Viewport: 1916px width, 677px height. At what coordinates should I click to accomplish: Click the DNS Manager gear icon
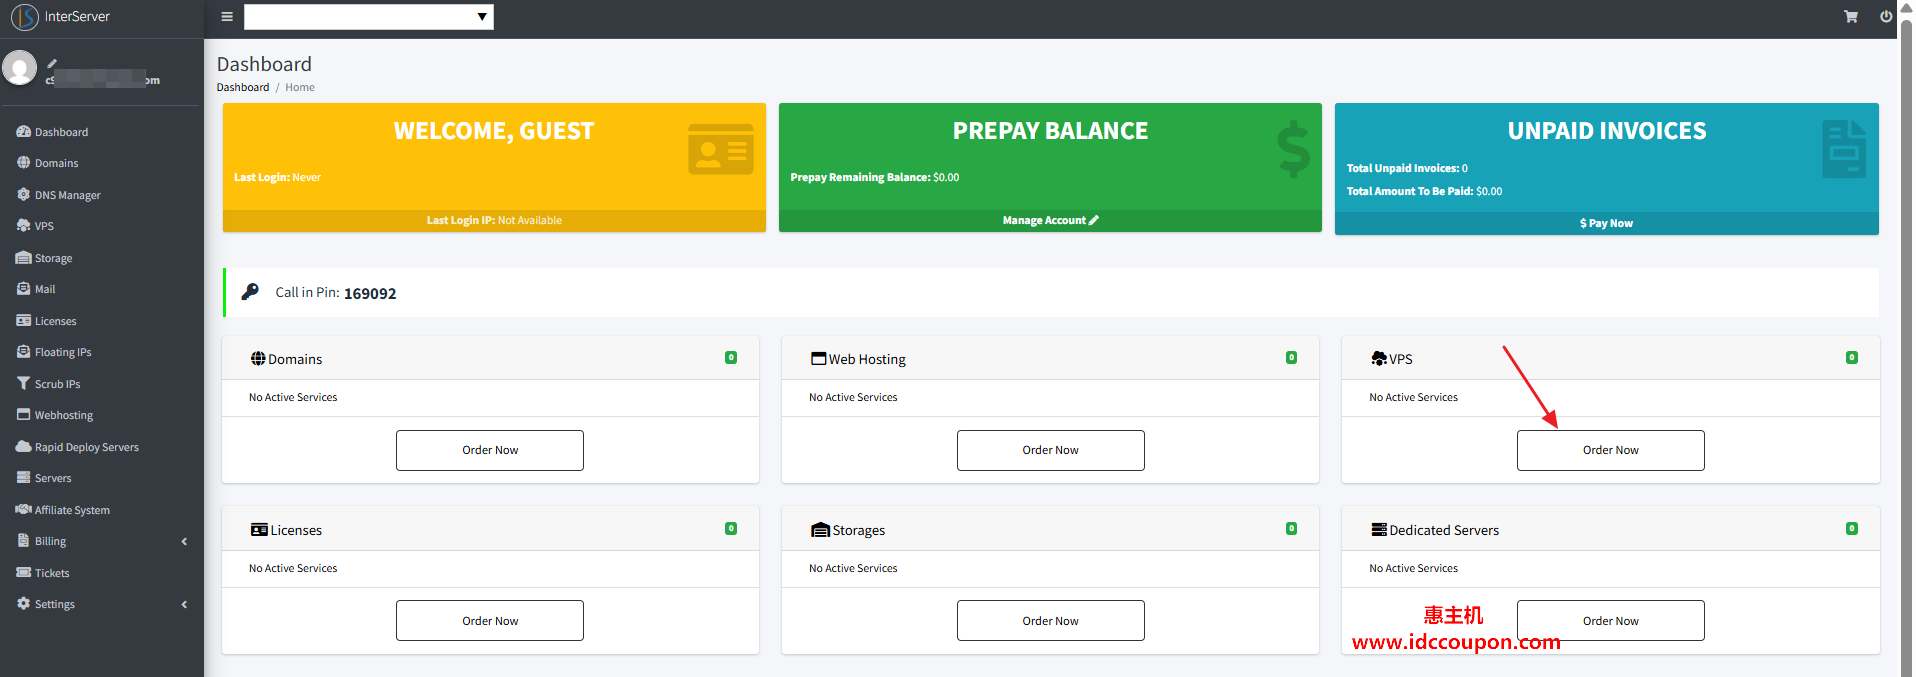click(x=23, y=194)
